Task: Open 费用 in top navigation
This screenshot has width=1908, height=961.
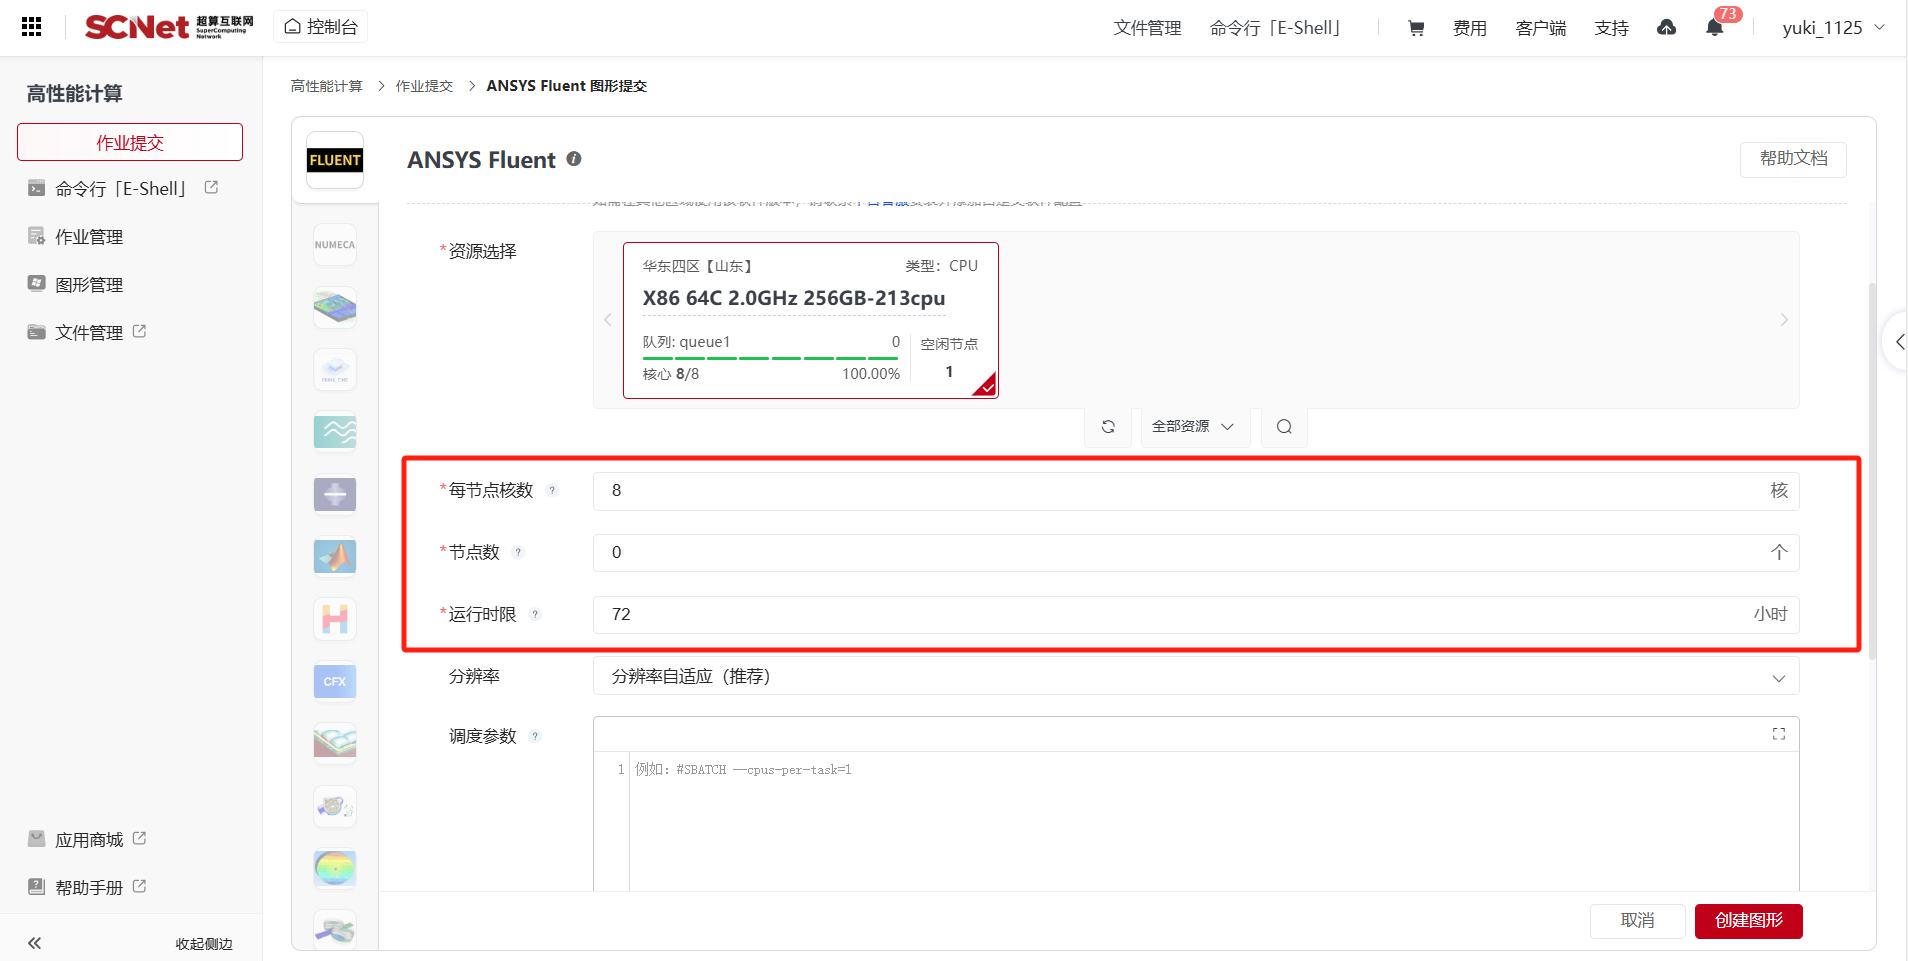Action: (x=1469, y=28)
